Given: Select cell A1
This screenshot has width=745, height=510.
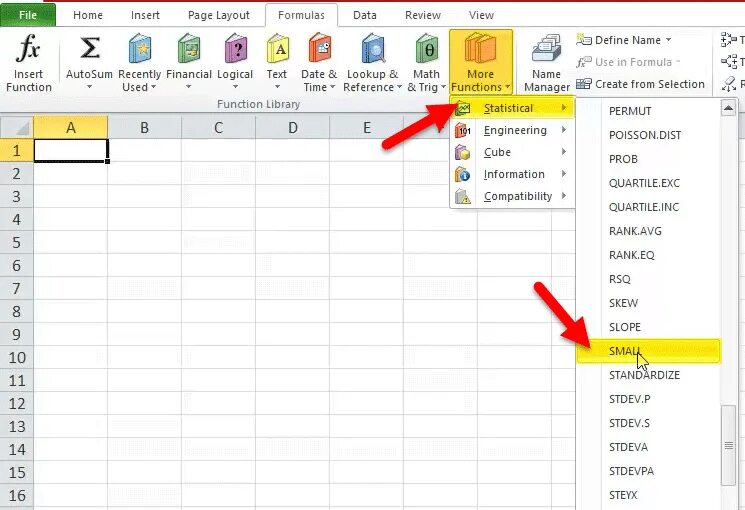Looking at the screenshot, I should pyautogui.click(x=71, y=150).
